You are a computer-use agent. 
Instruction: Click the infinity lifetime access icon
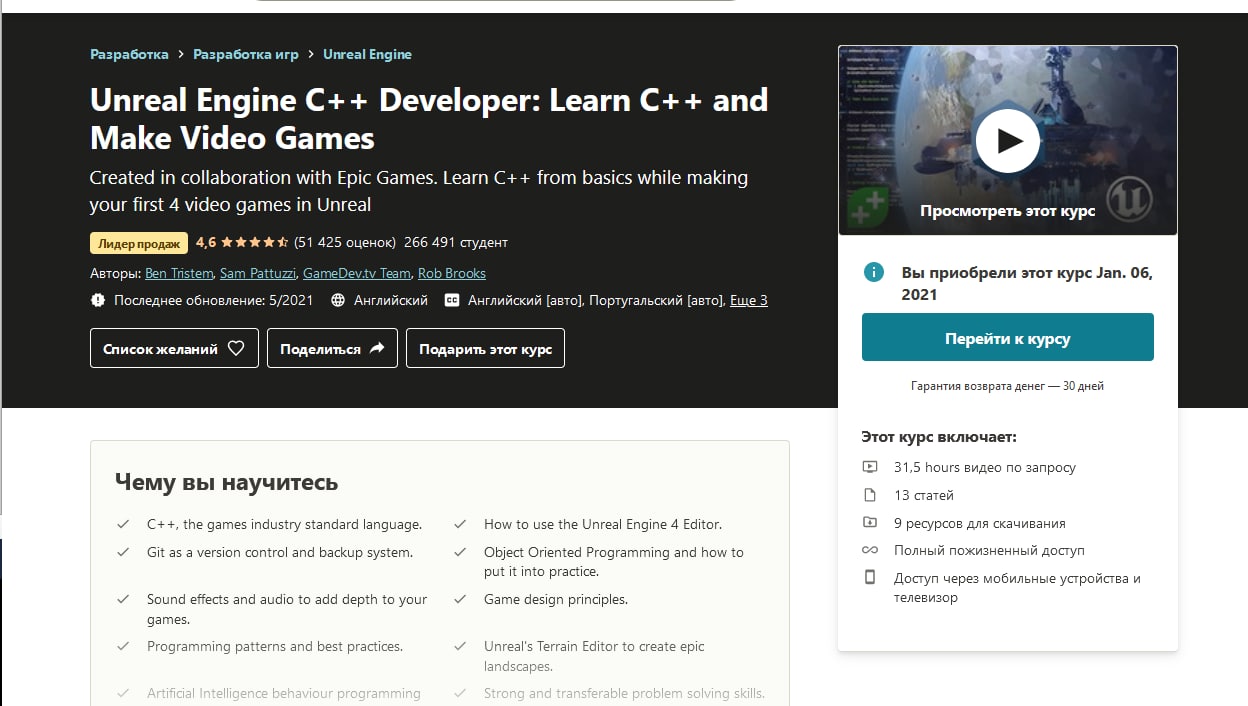click(x=870, y=550)
